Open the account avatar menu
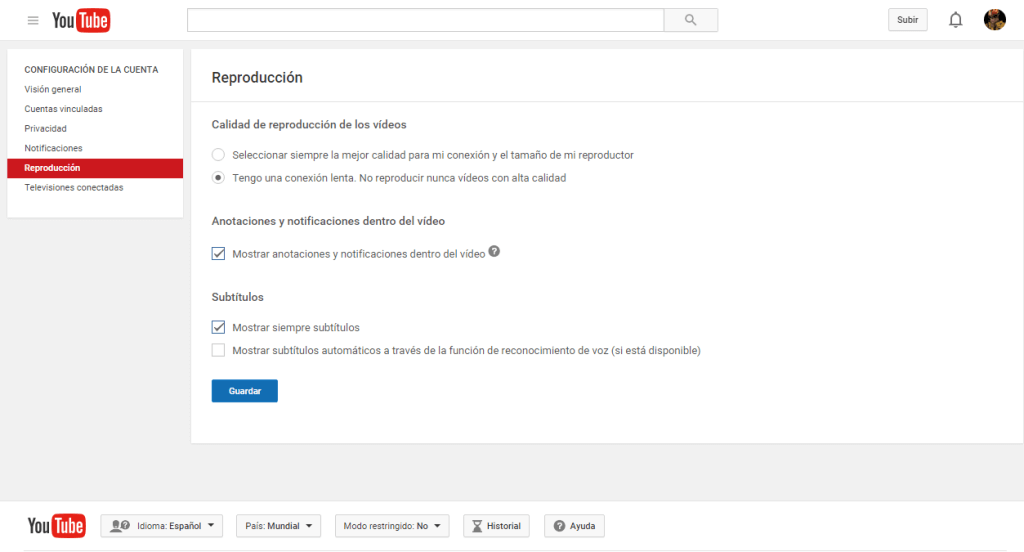This screenshot has height=552, width=1024. pyautogui.click(x=995, y=20)
